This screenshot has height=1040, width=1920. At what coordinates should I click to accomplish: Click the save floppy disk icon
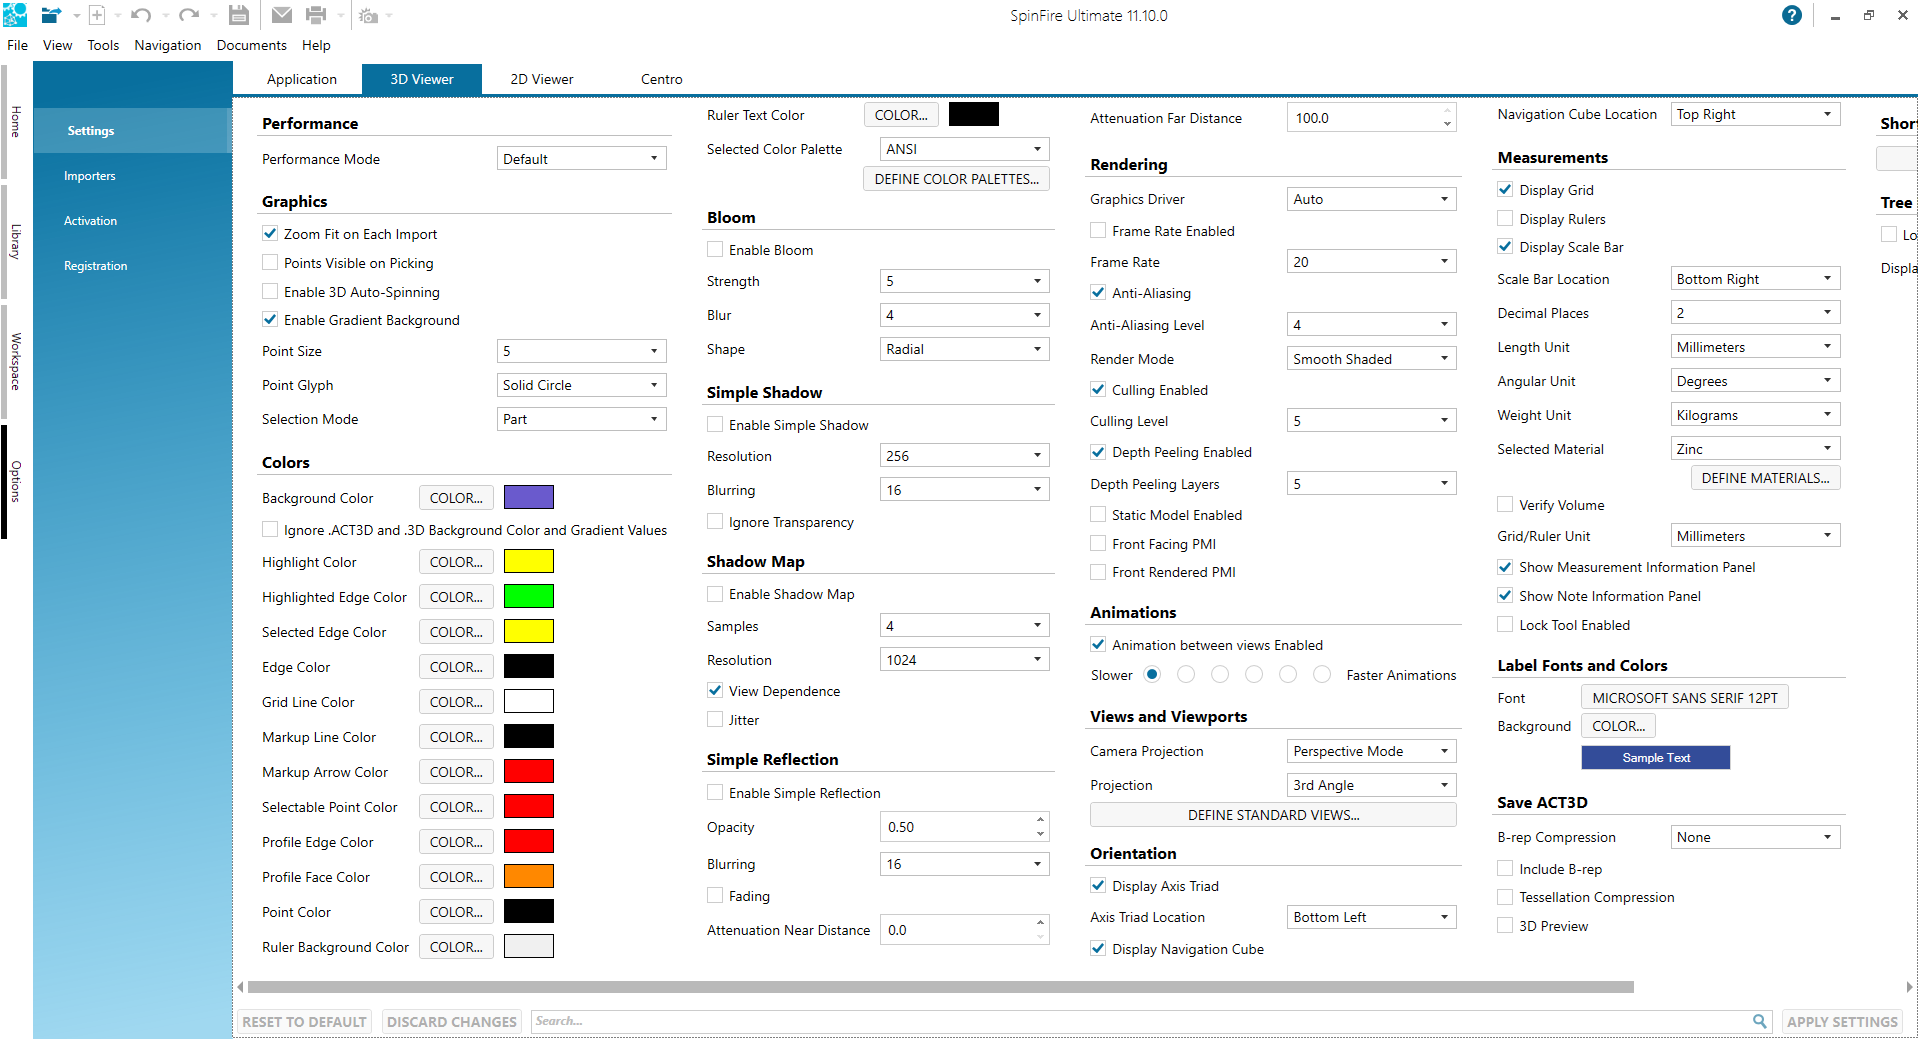238,15
